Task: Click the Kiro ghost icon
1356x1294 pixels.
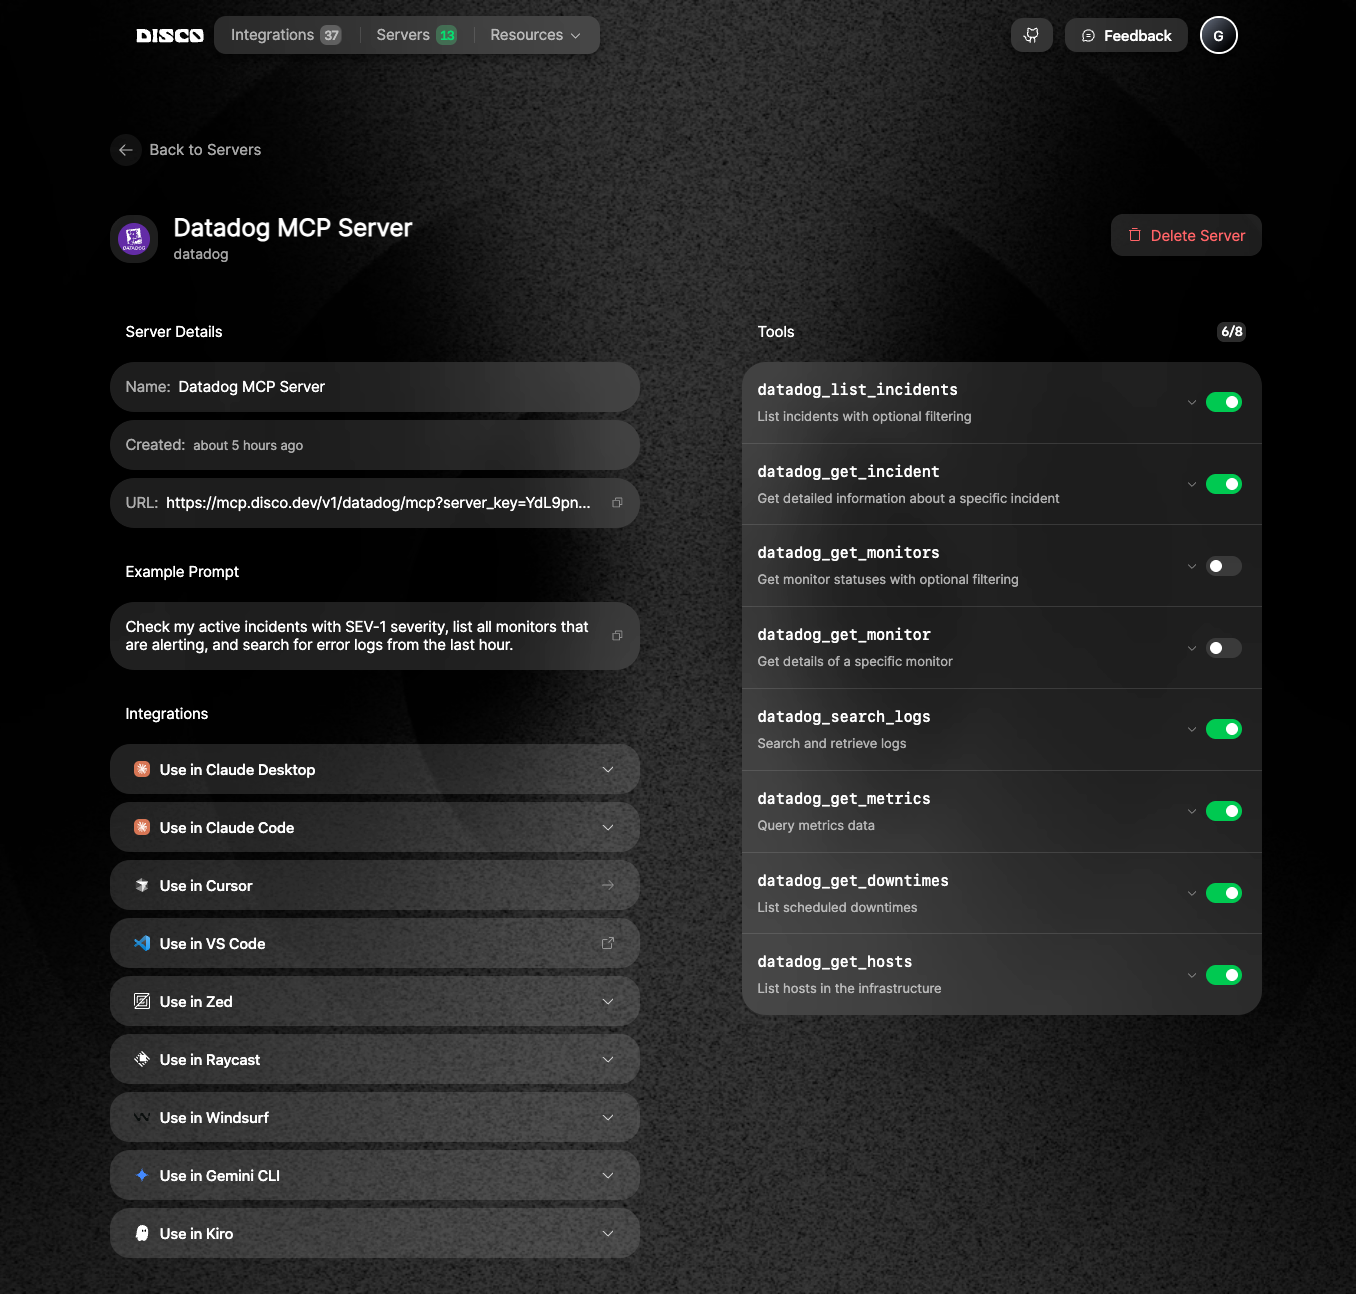Action: 142,1234
